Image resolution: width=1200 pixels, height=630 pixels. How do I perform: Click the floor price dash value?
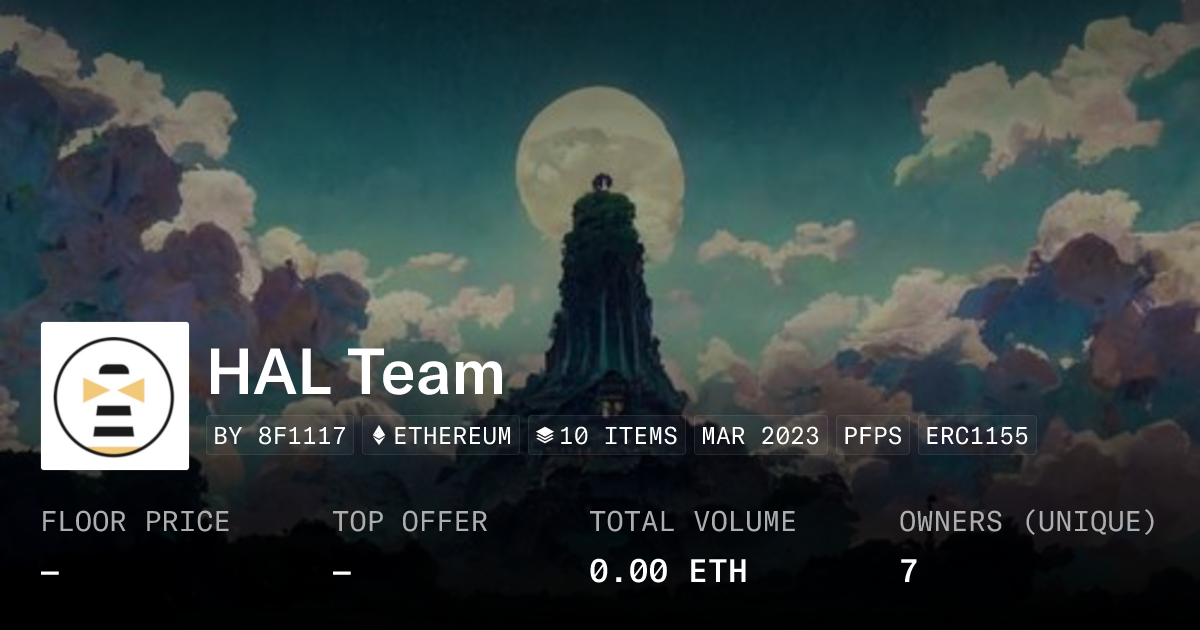(x=50, y=573)
